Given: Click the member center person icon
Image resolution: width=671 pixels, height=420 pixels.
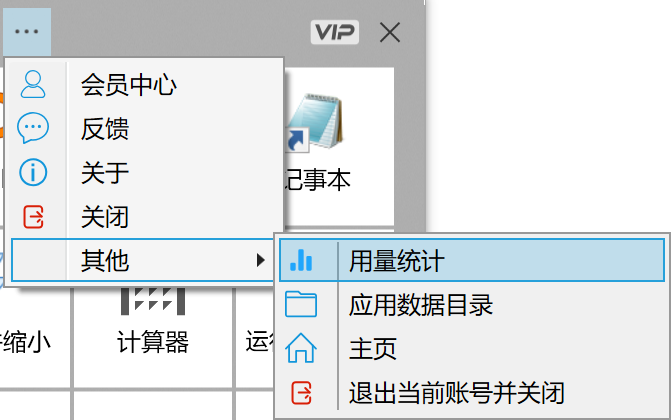Looking at the screenshot, I should [33, 84].
